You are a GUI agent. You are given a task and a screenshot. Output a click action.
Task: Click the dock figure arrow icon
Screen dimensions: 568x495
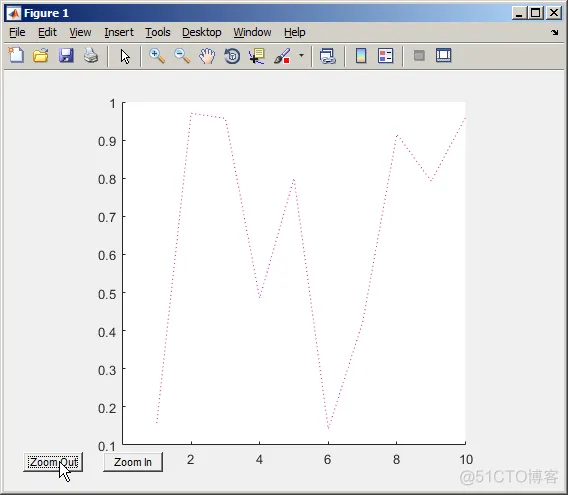coord(554,32)
